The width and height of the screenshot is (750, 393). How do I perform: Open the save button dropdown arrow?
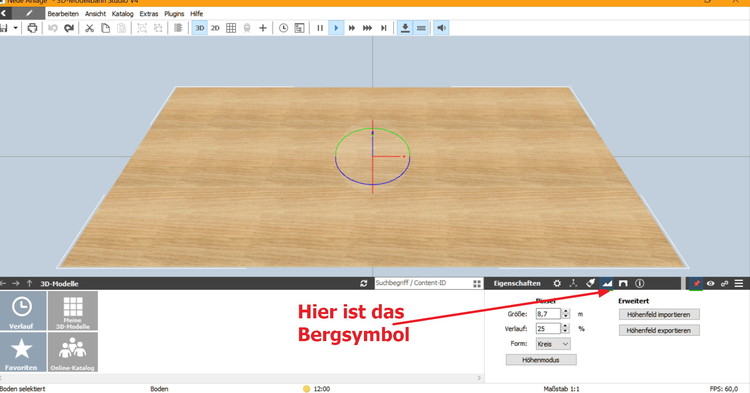pyautogui.click(x=15, y=28)
